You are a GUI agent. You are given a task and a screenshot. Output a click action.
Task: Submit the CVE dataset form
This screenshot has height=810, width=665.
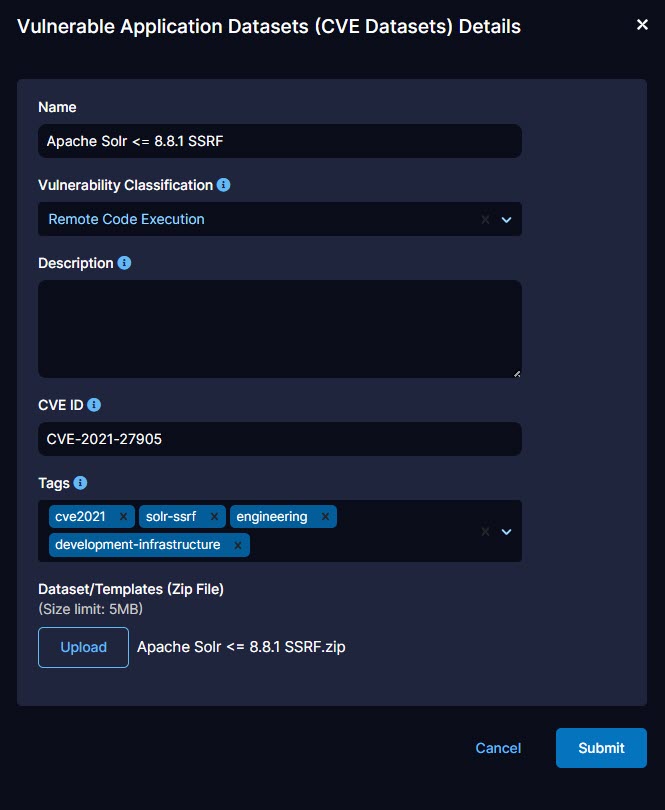(601, 748)
